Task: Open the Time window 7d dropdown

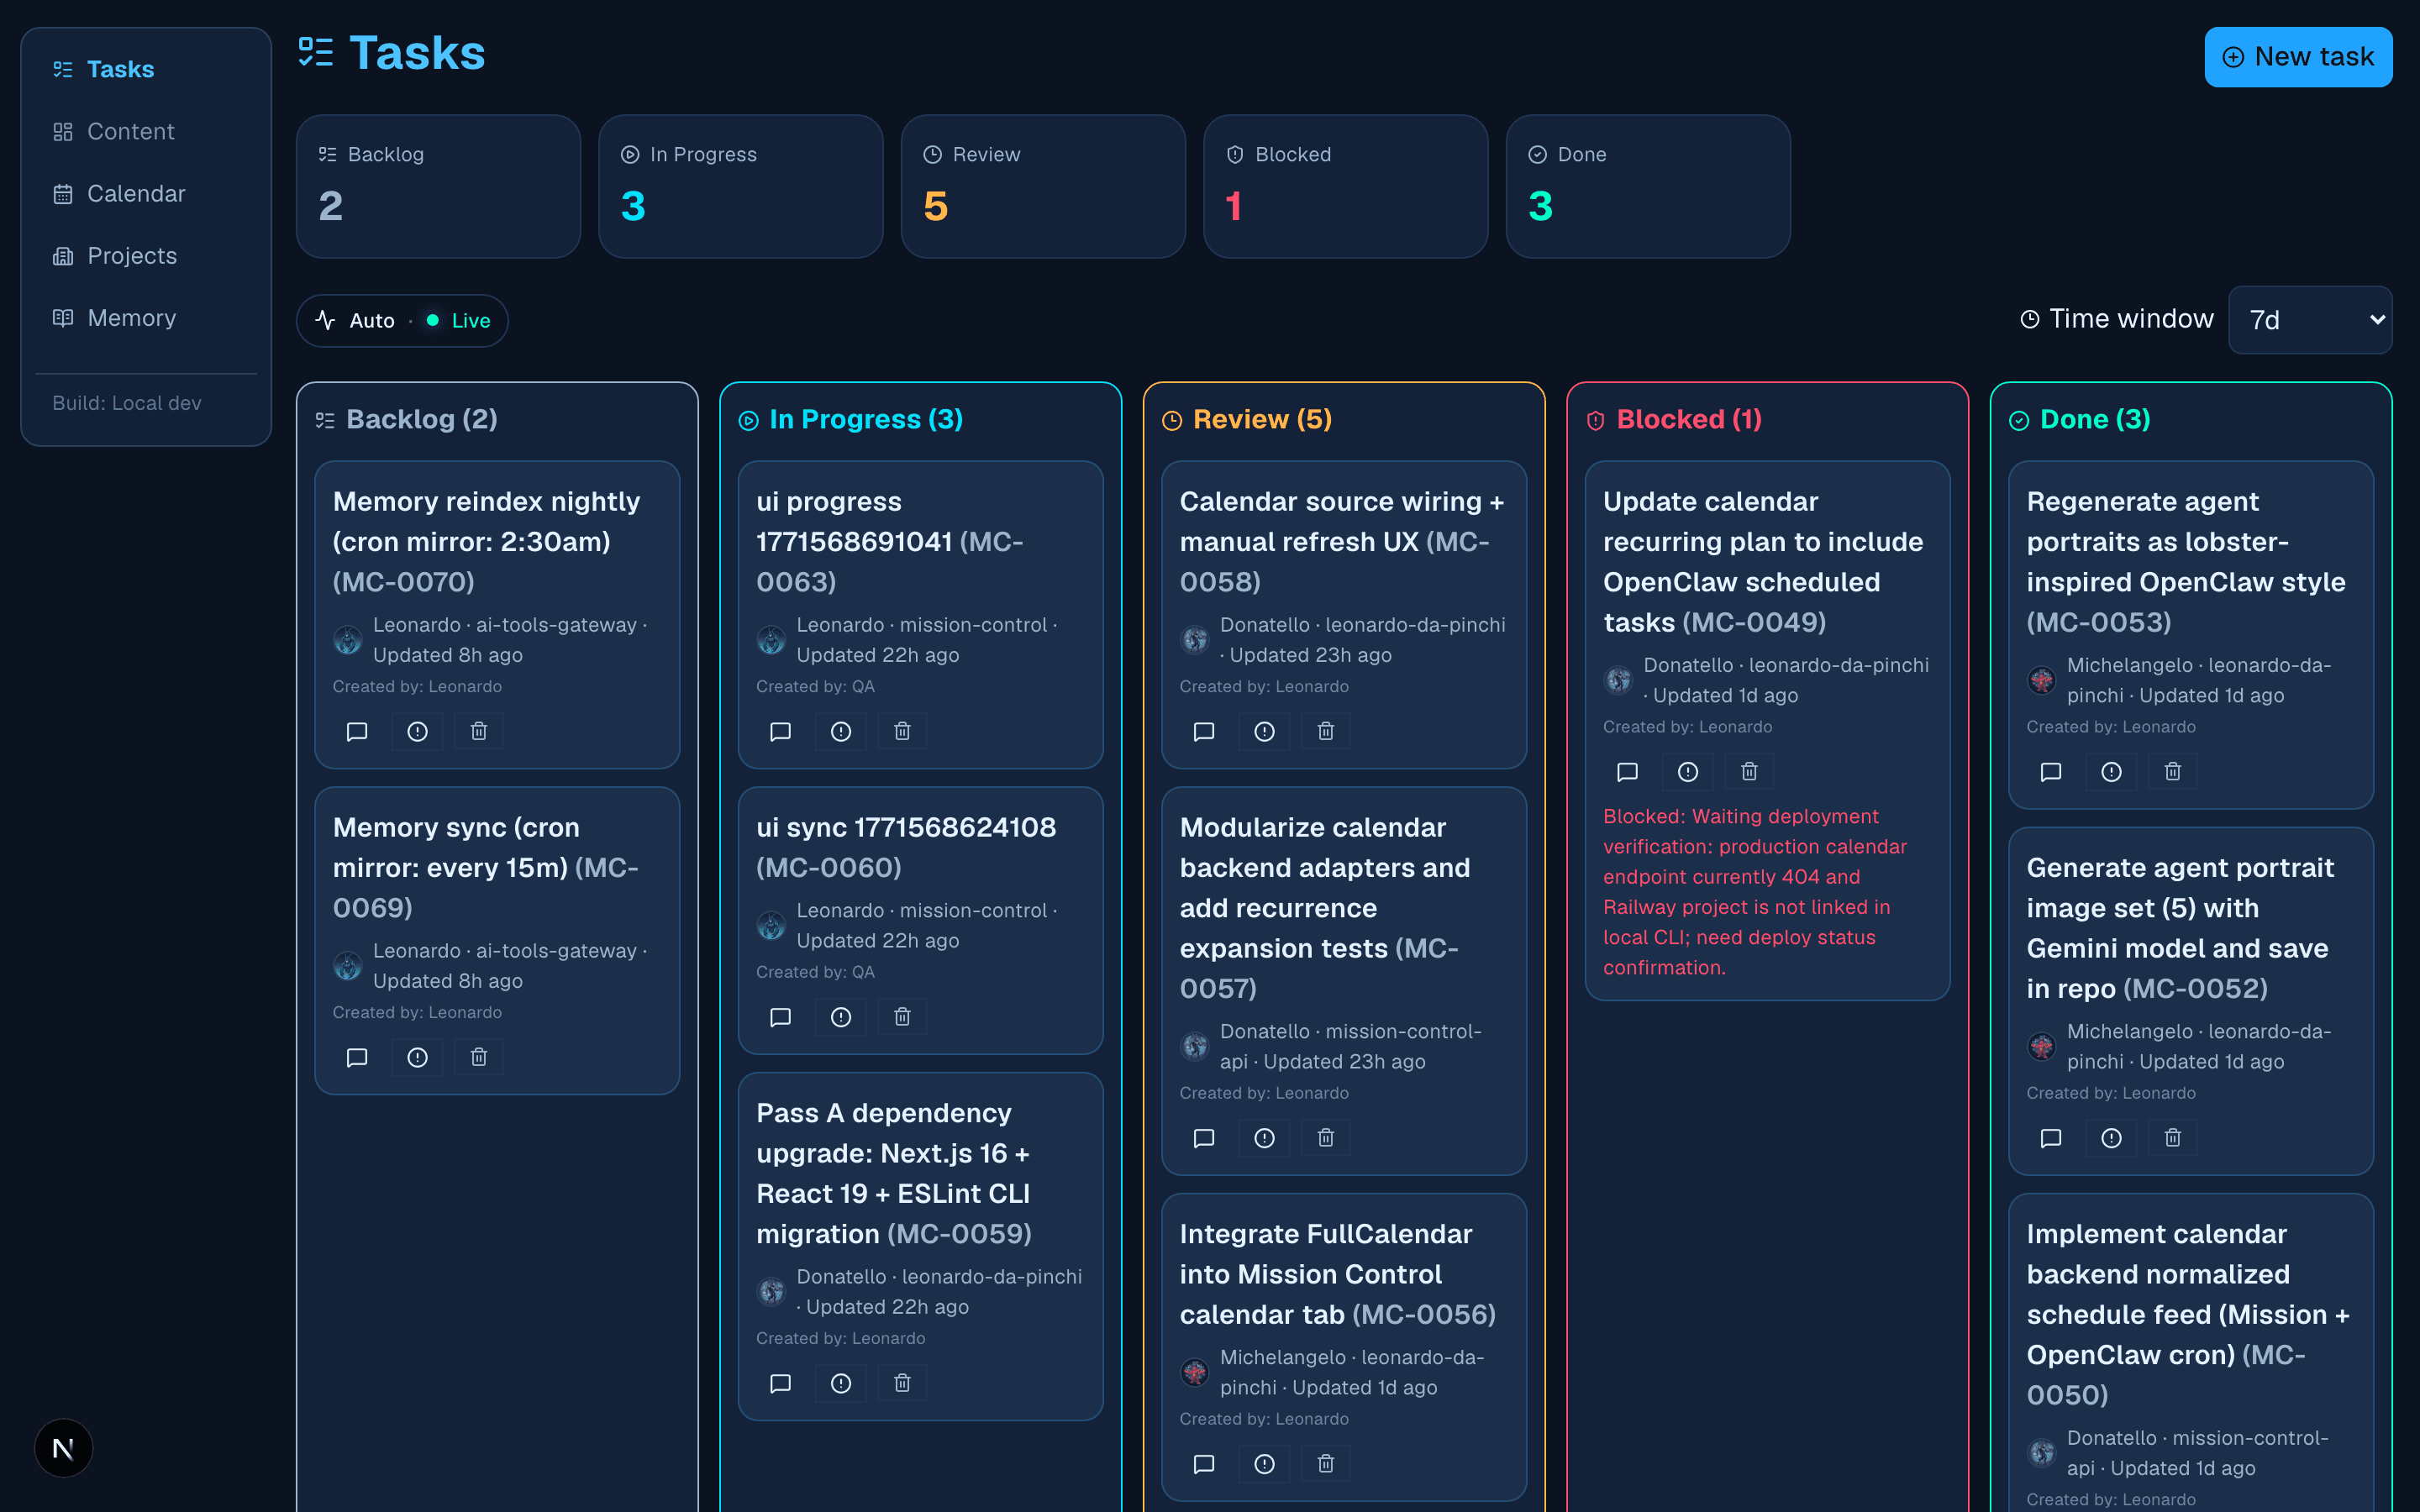Action: [2310, 320]
